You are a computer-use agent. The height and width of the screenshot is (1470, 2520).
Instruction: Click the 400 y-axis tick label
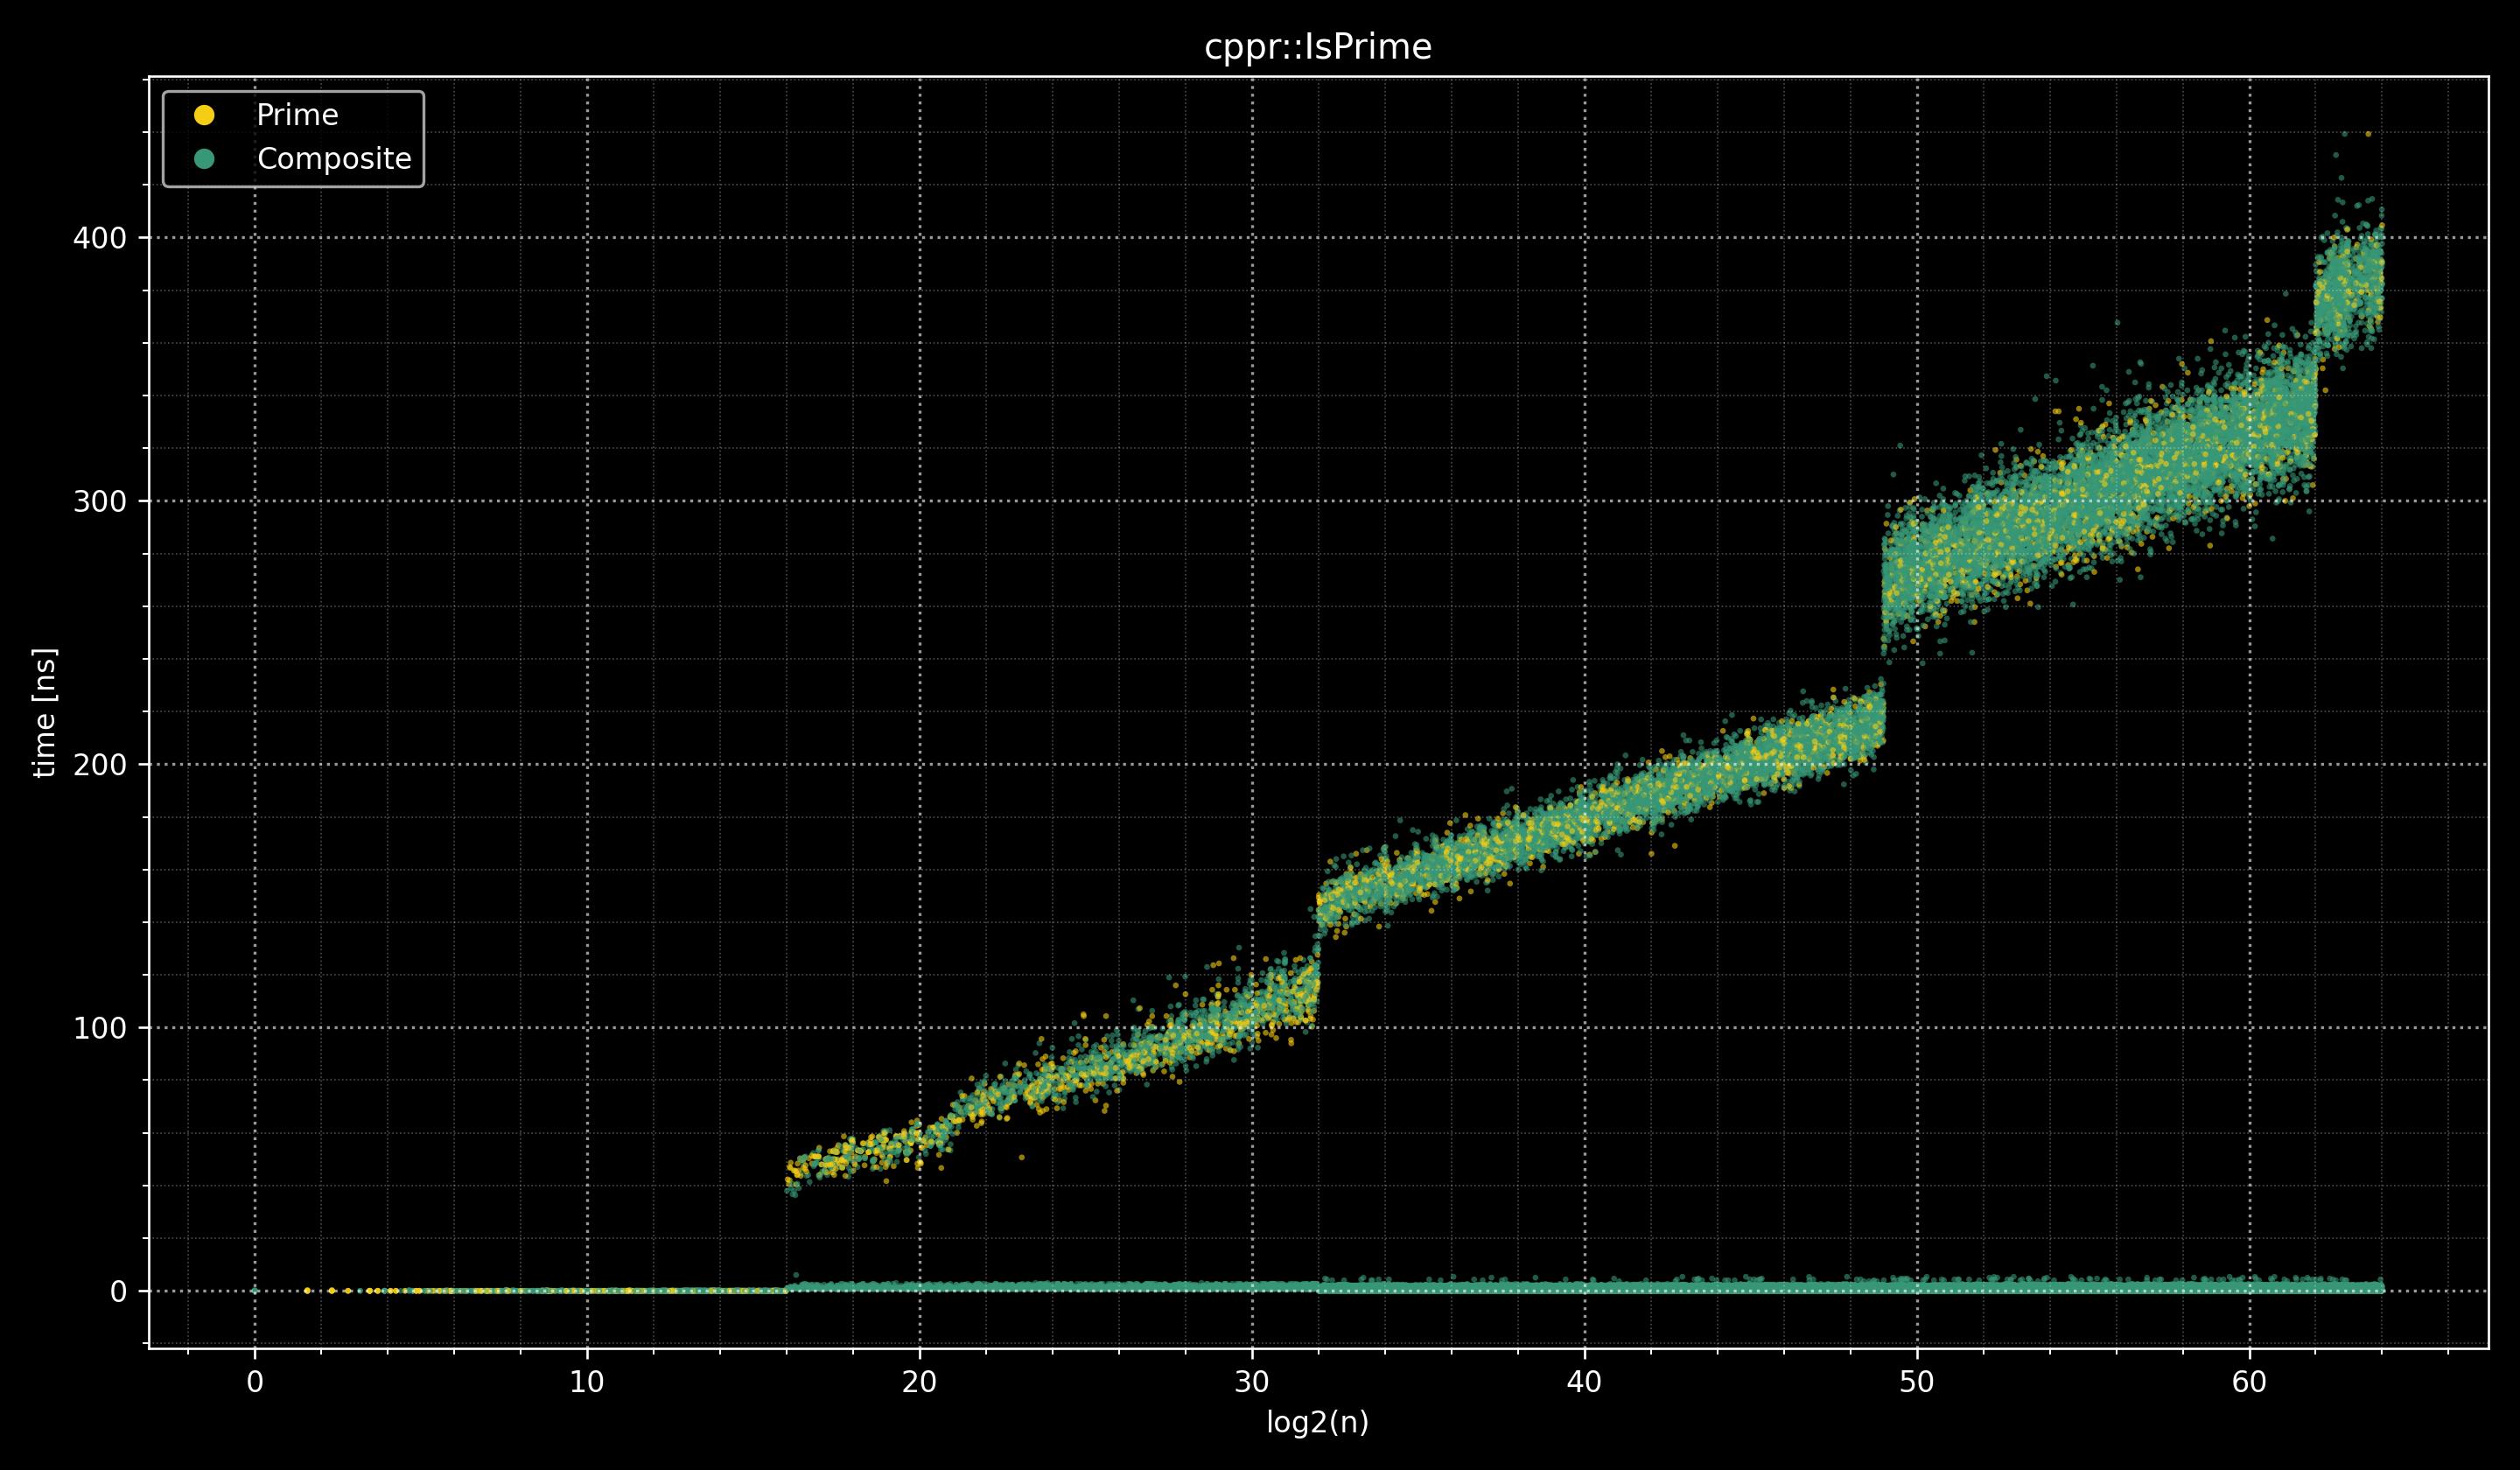[x=99, y=238]
